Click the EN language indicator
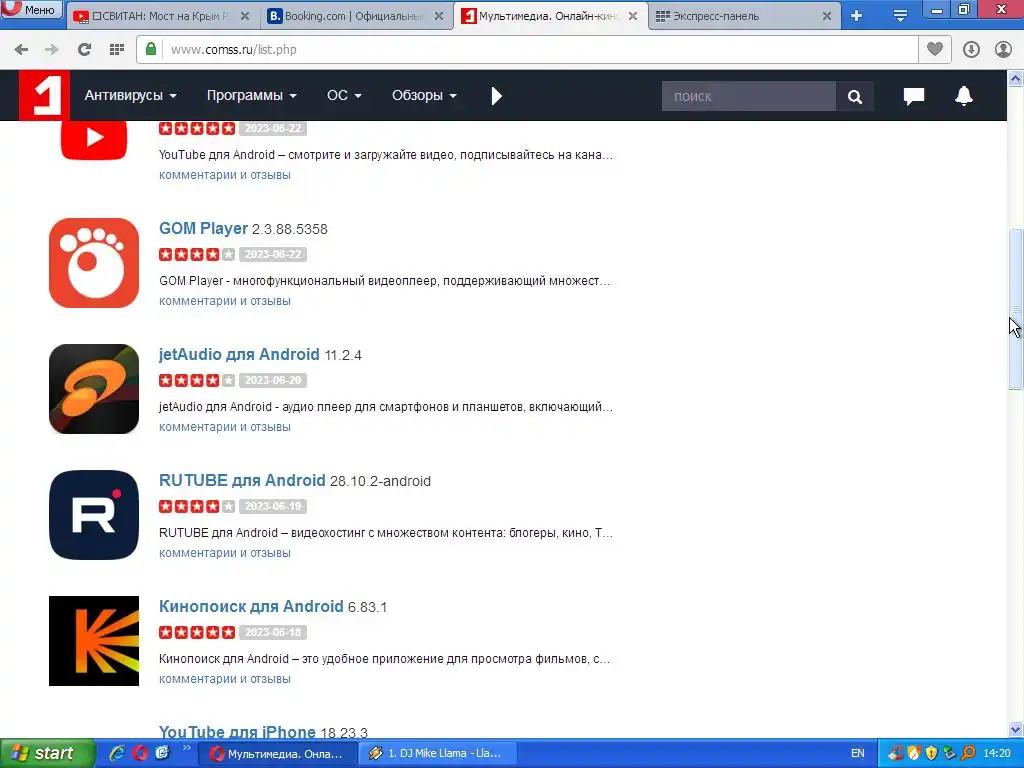Screen dimensions: 1024x768 pos(857,754)
